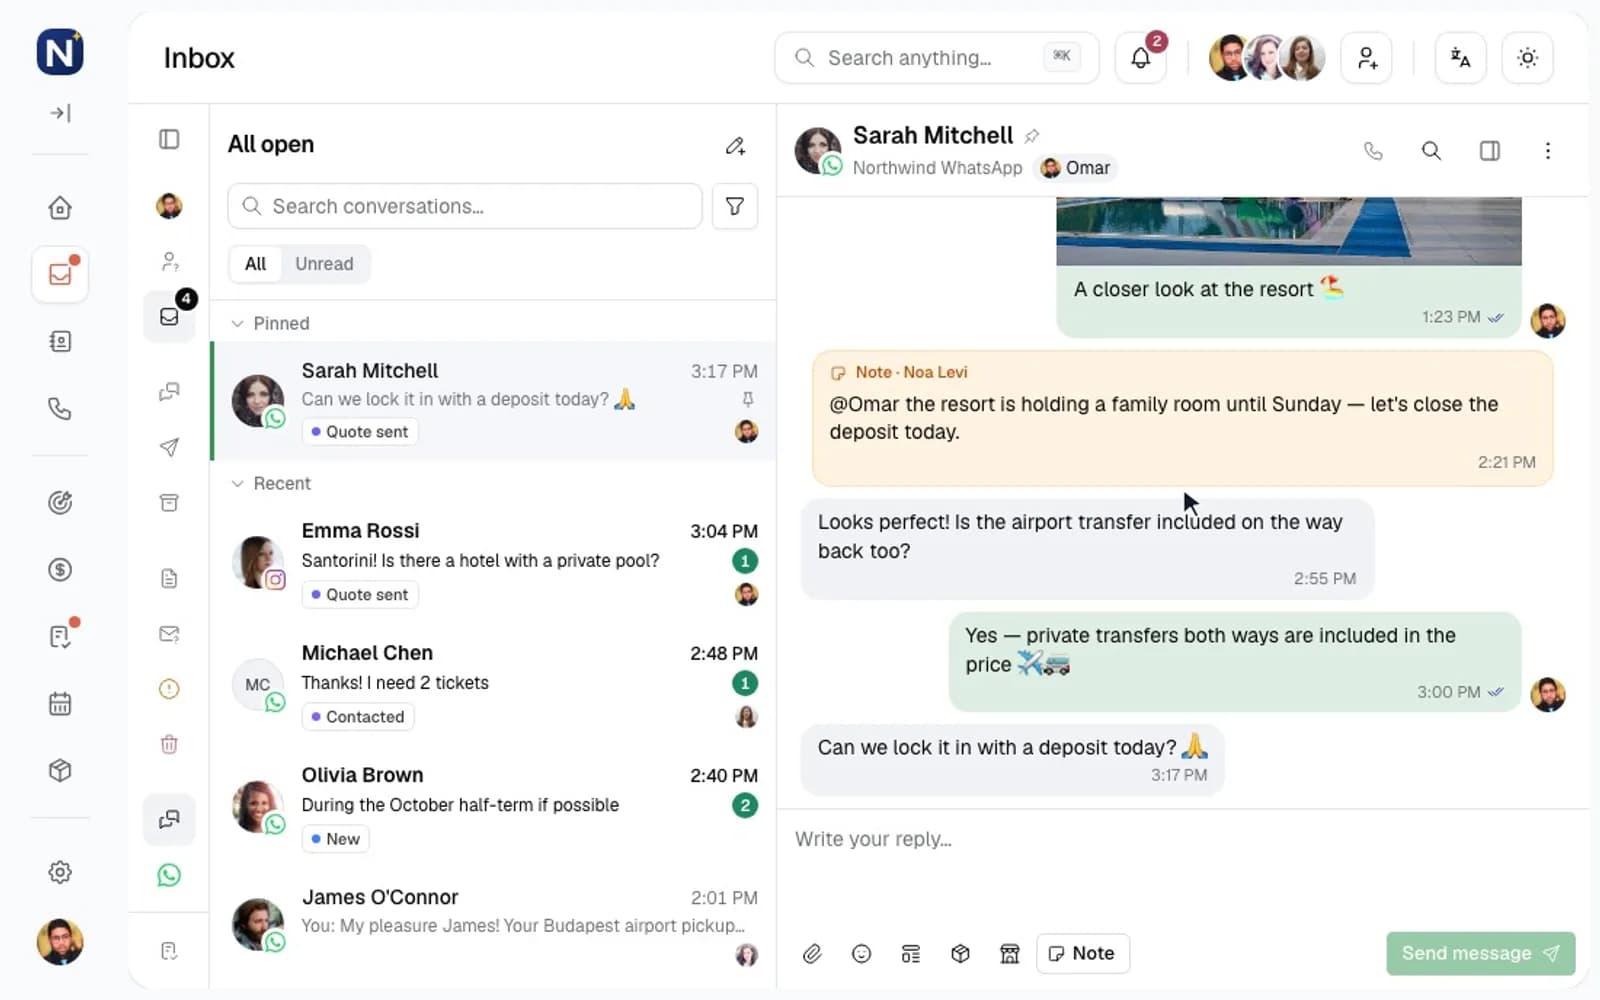Click the Omar assignee chip

pos(1077,168)
